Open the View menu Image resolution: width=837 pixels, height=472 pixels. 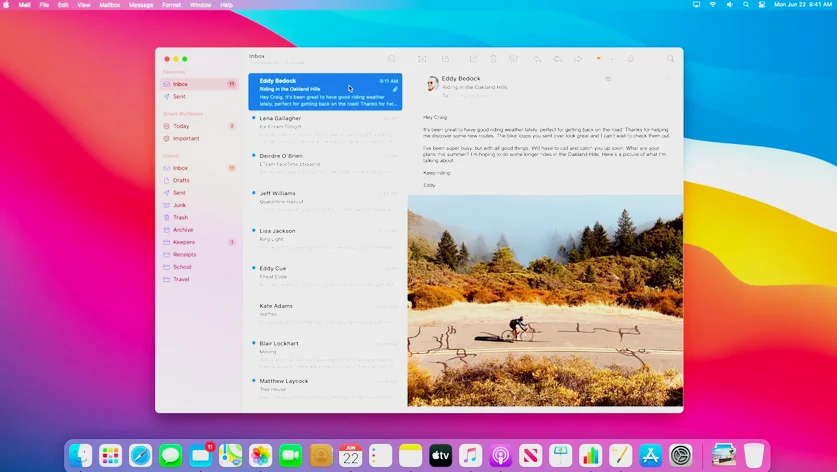(x=84, y=5)
